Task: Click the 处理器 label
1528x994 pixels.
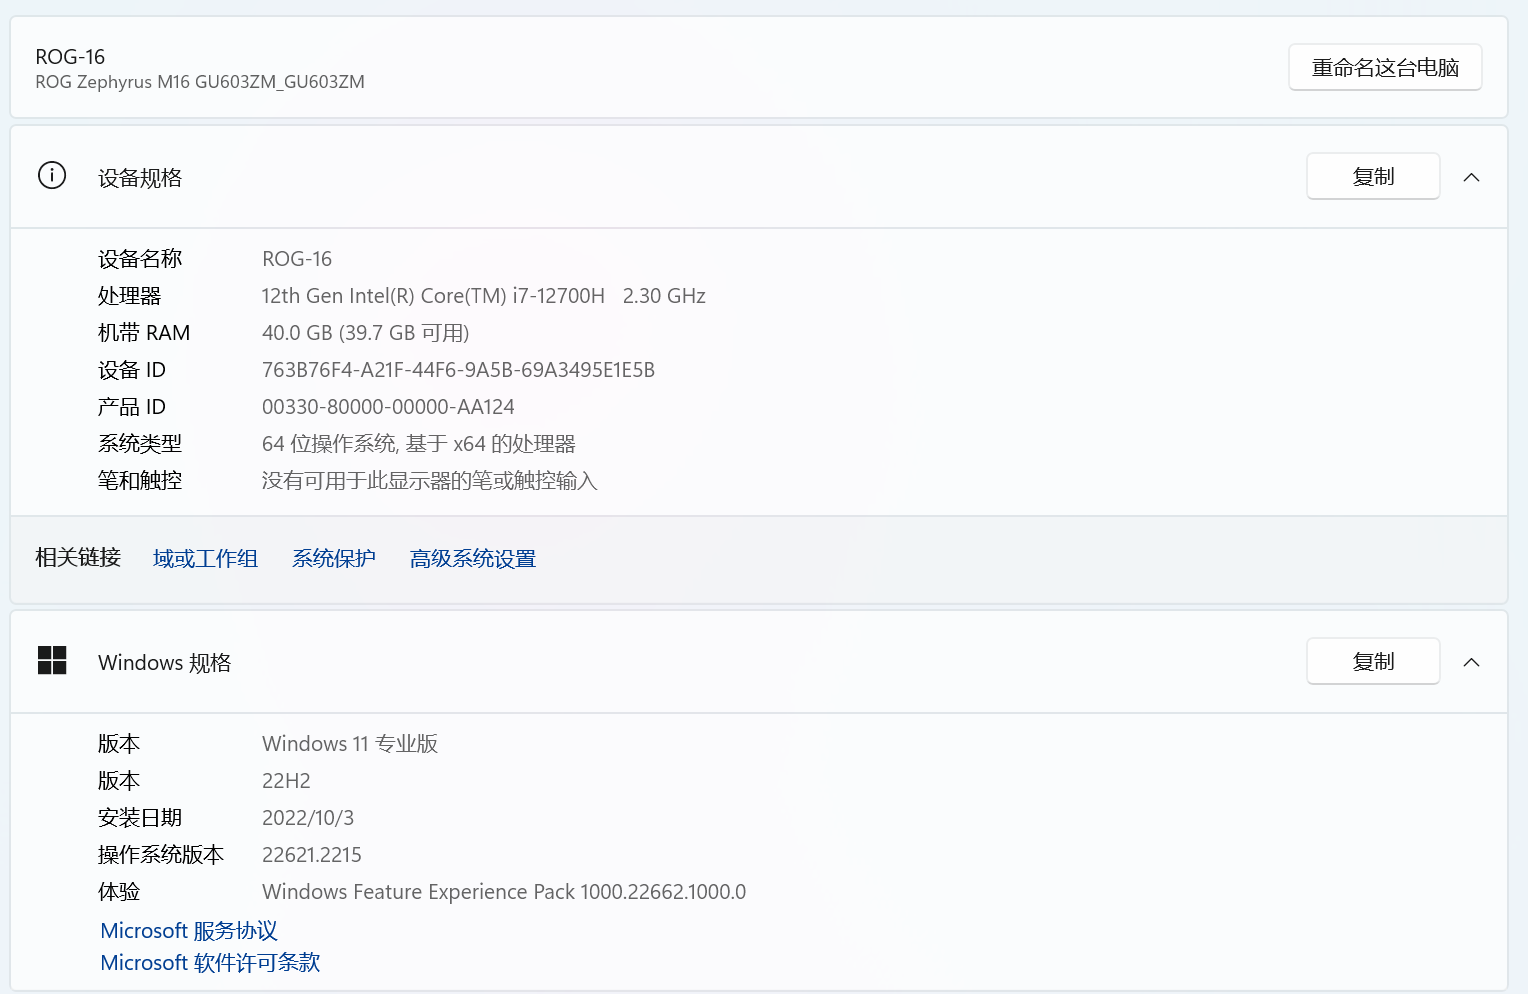Action: point(130,296)
